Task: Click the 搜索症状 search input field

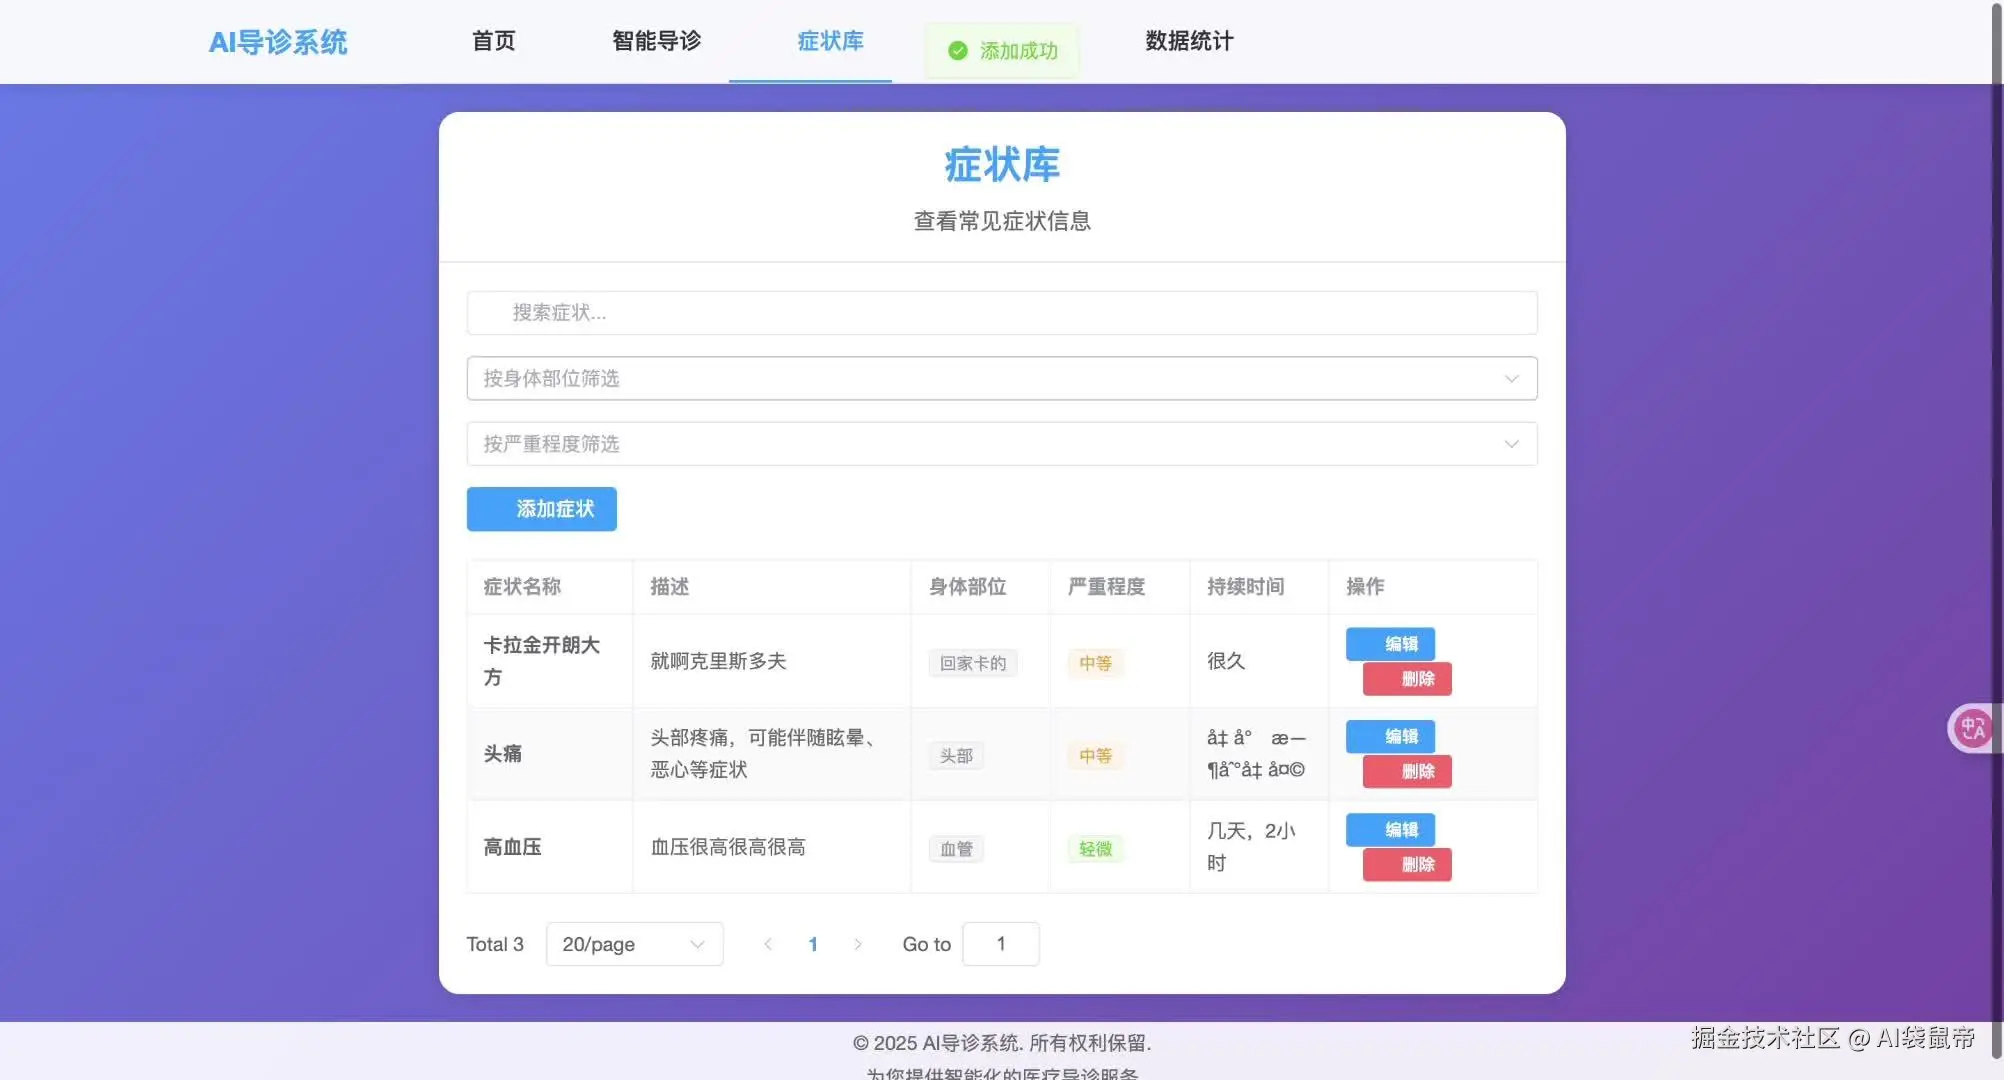Action: pos(1000,313)
